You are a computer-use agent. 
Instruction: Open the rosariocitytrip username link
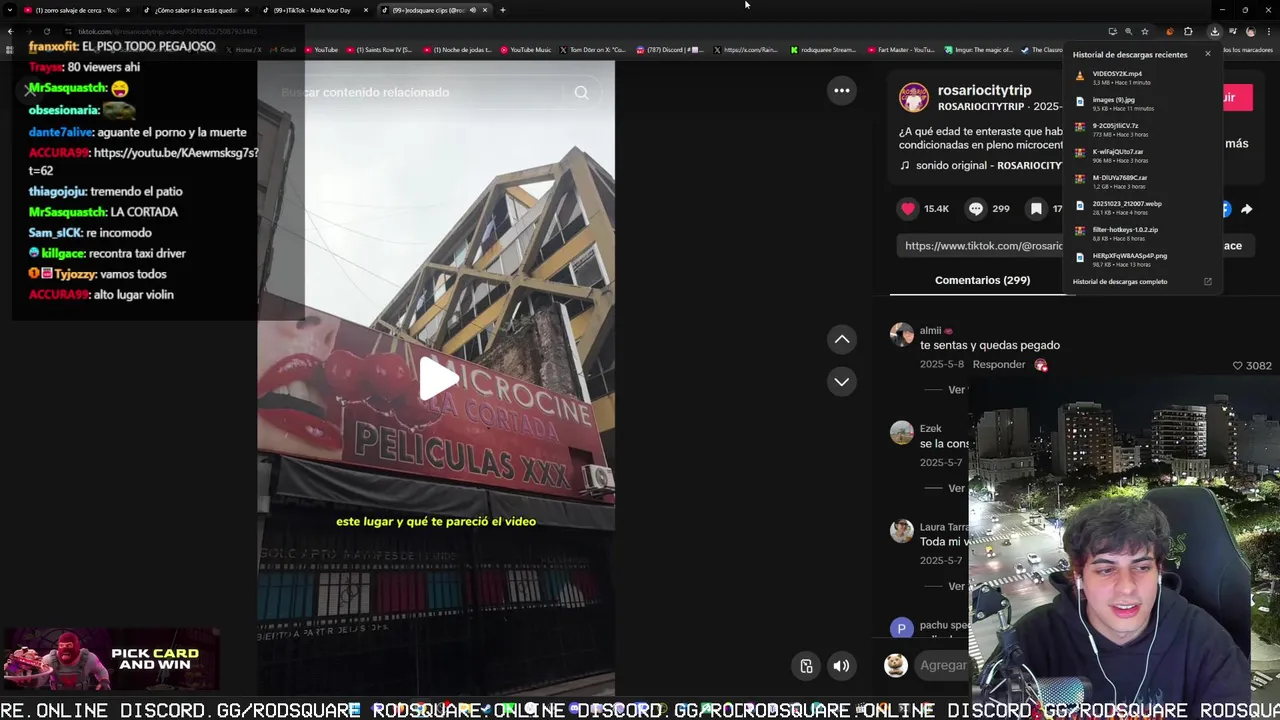(x=984, y=90)
